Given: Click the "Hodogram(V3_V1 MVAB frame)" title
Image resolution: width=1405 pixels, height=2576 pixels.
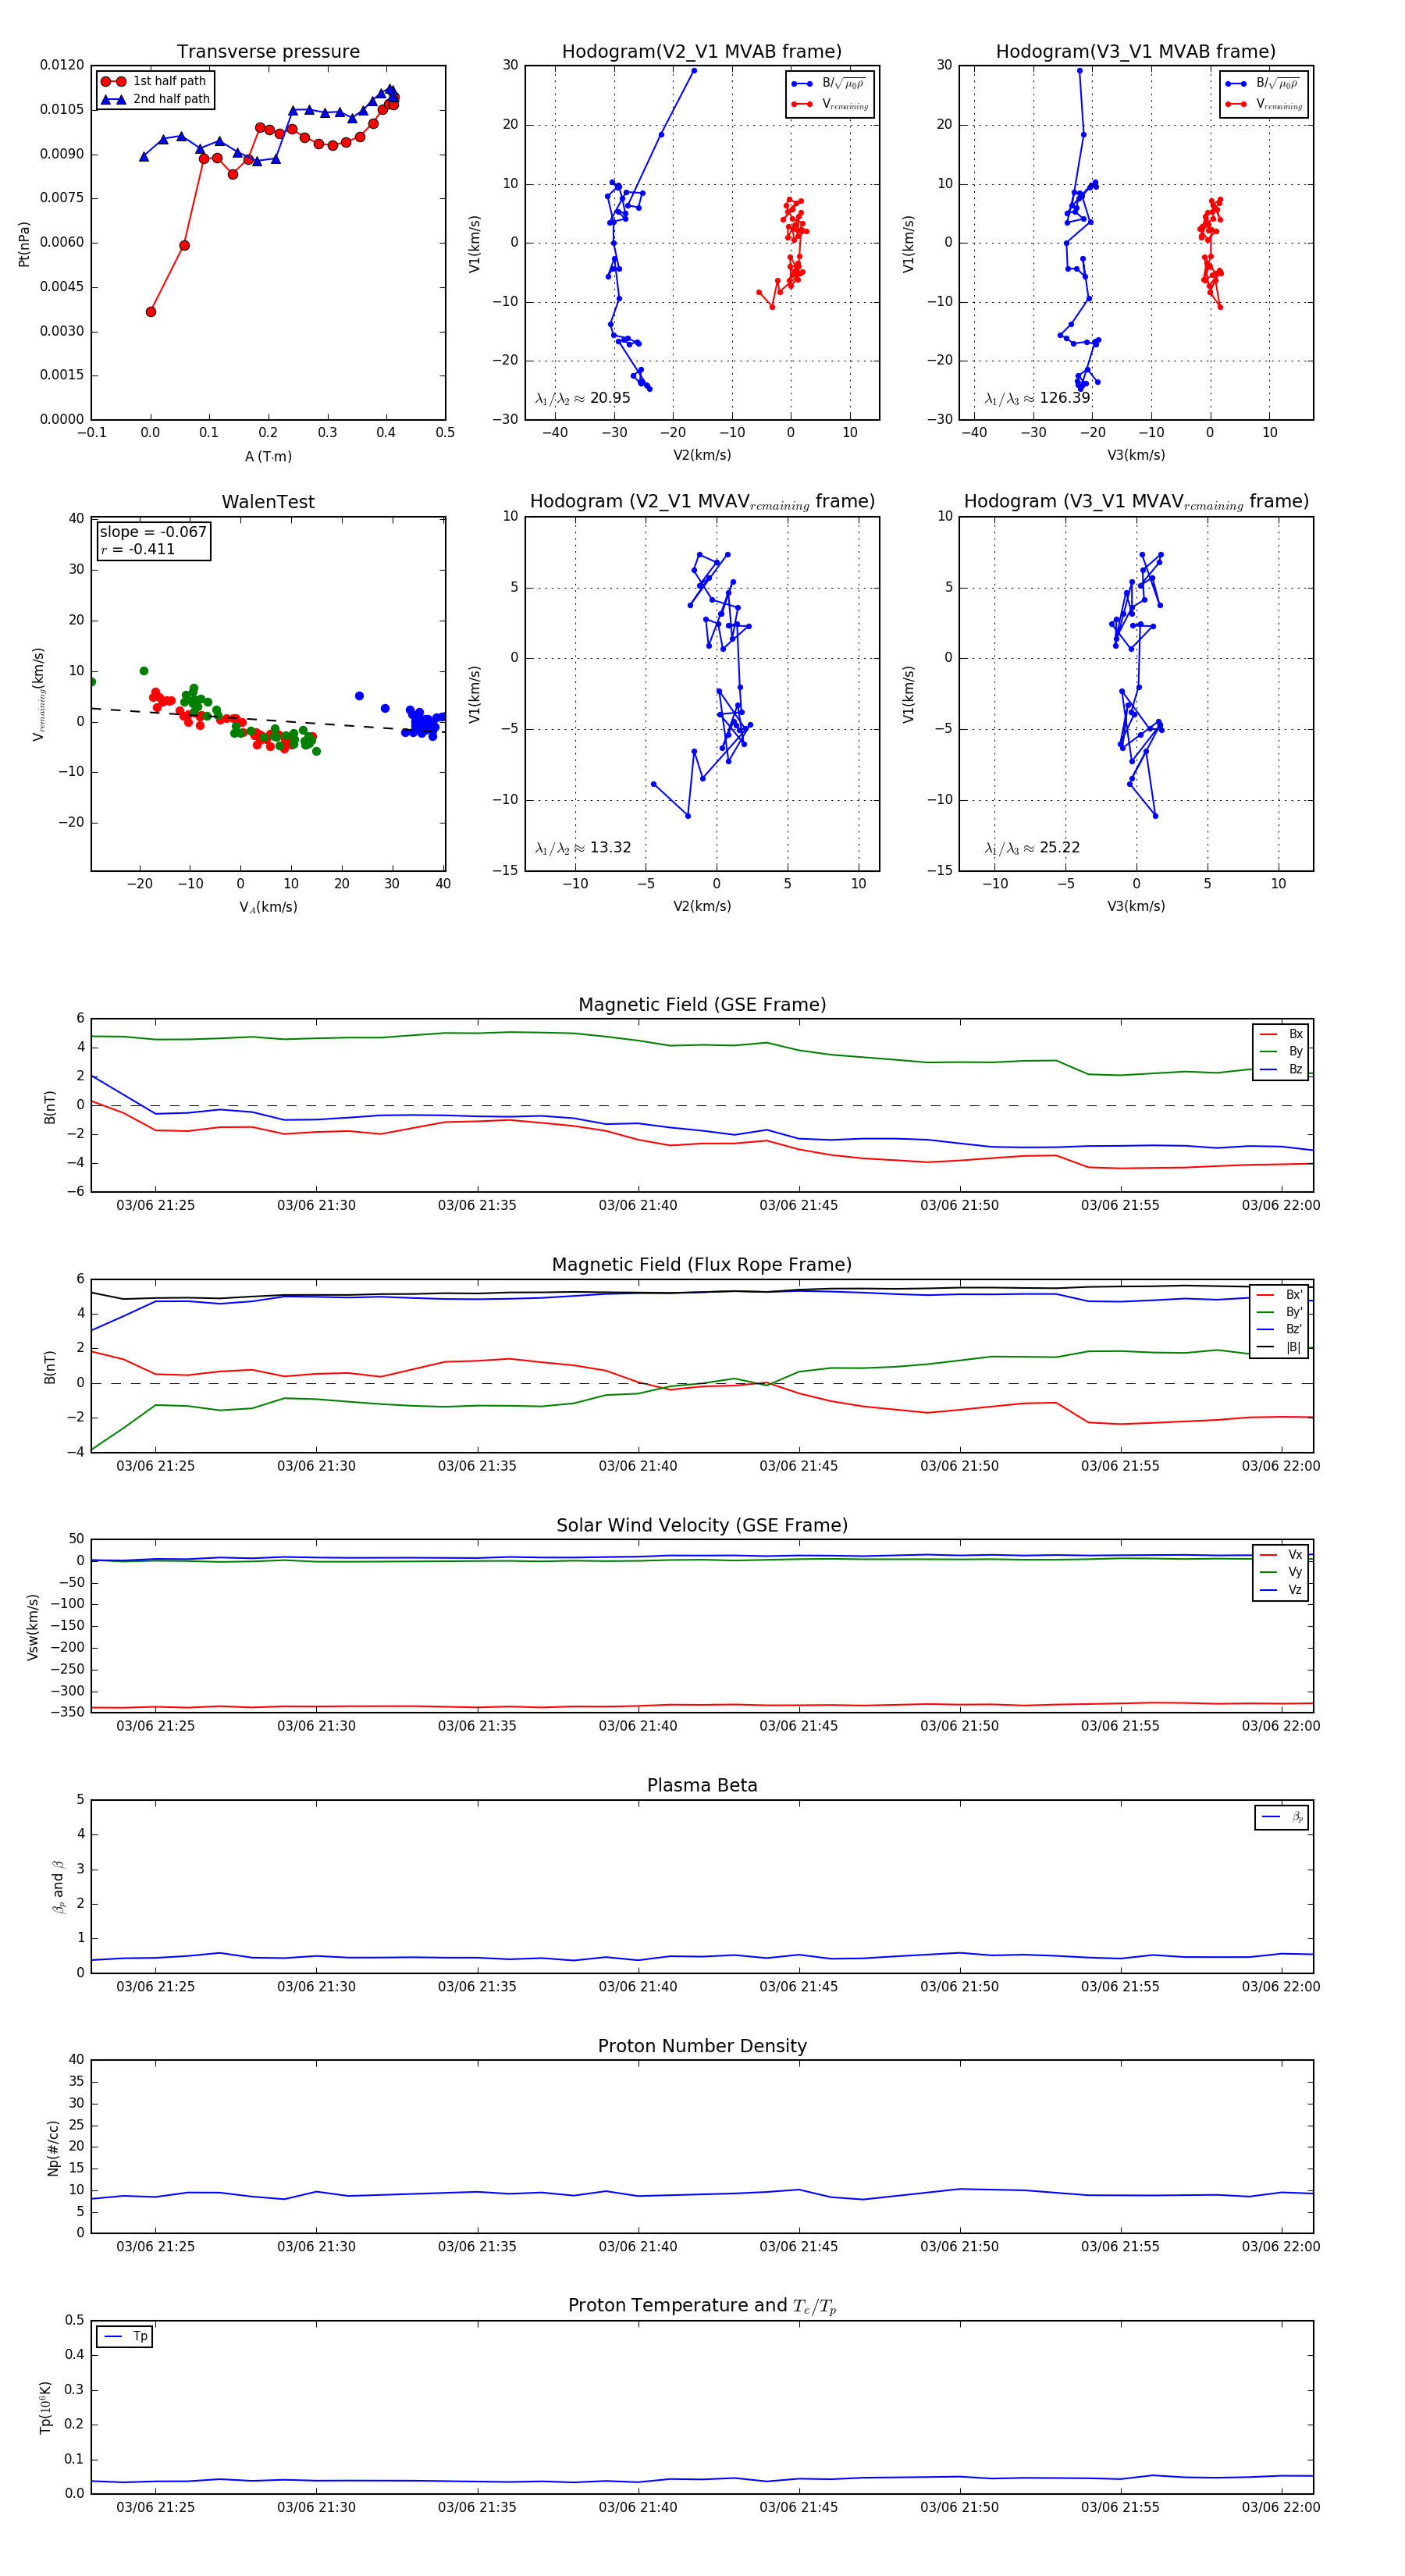Looking at the screenshot, I should pos(1136,52).
